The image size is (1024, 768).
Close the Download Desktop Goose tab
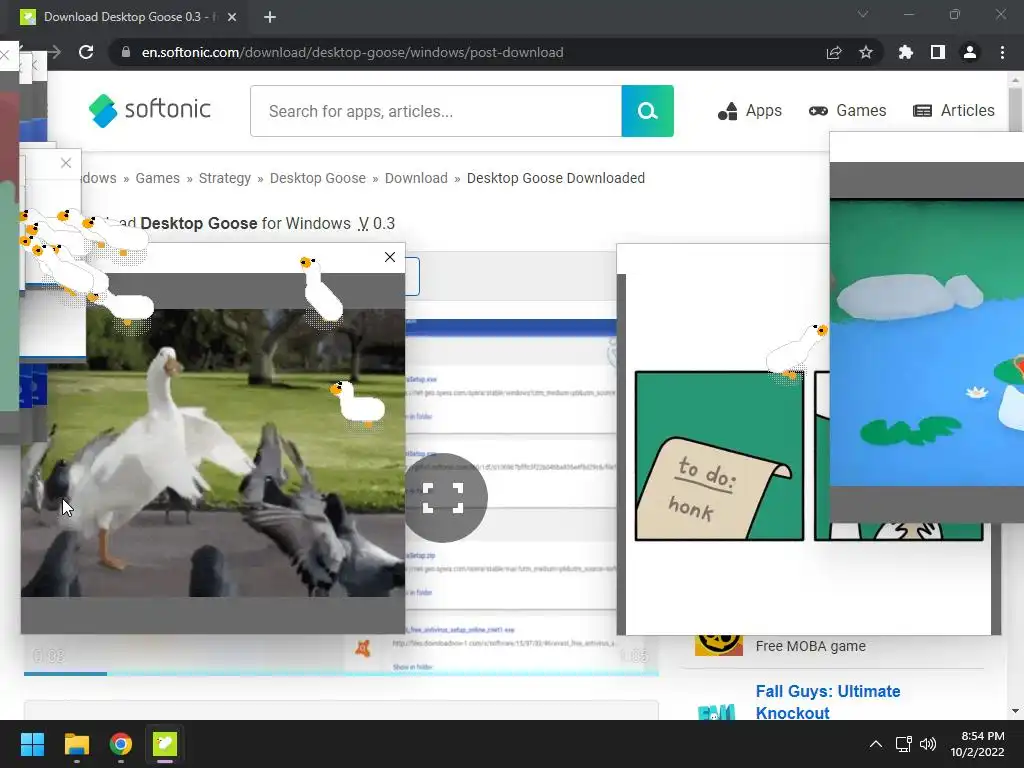[x=232, y=17]
